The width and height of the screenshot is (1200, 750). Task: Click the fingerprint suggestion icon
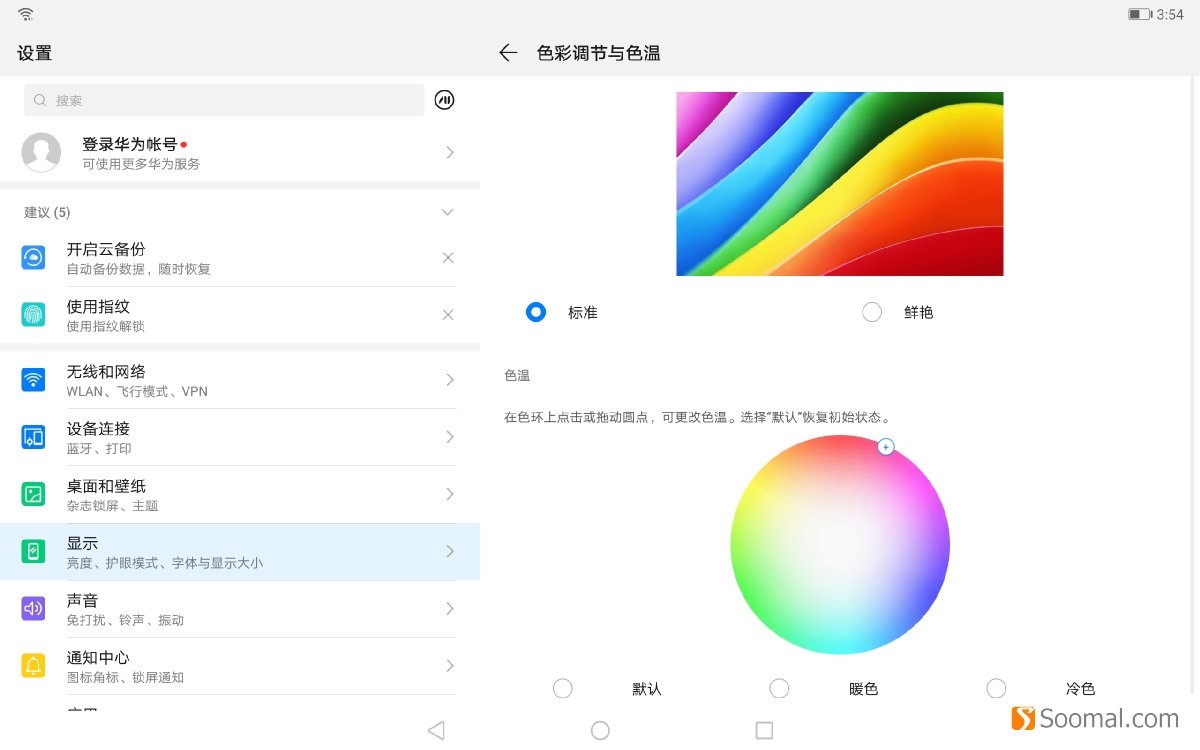[x=33, y=315]
